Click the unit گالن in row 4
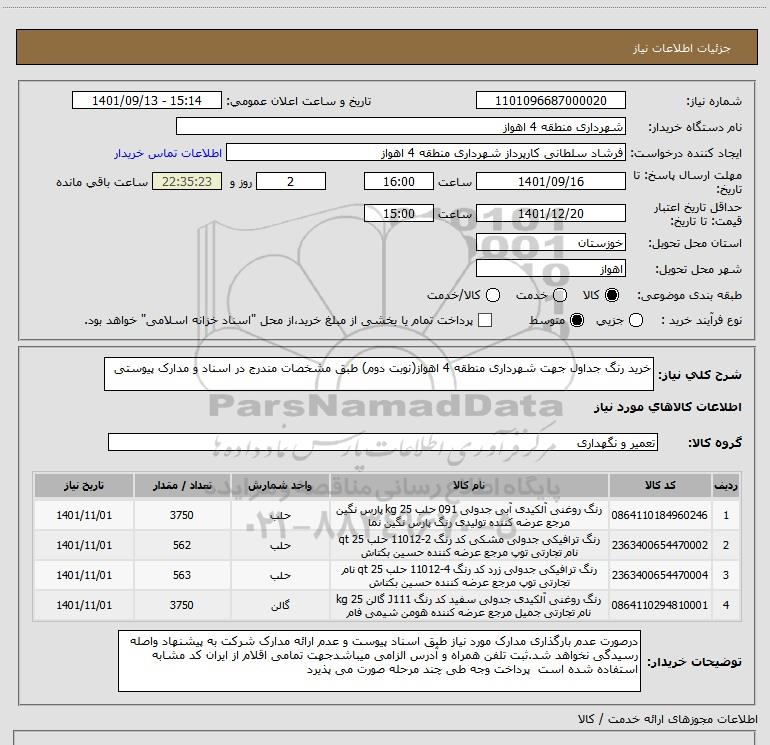Image resolution: width=770 pixels, height=745 pixels. pos(280,606)
